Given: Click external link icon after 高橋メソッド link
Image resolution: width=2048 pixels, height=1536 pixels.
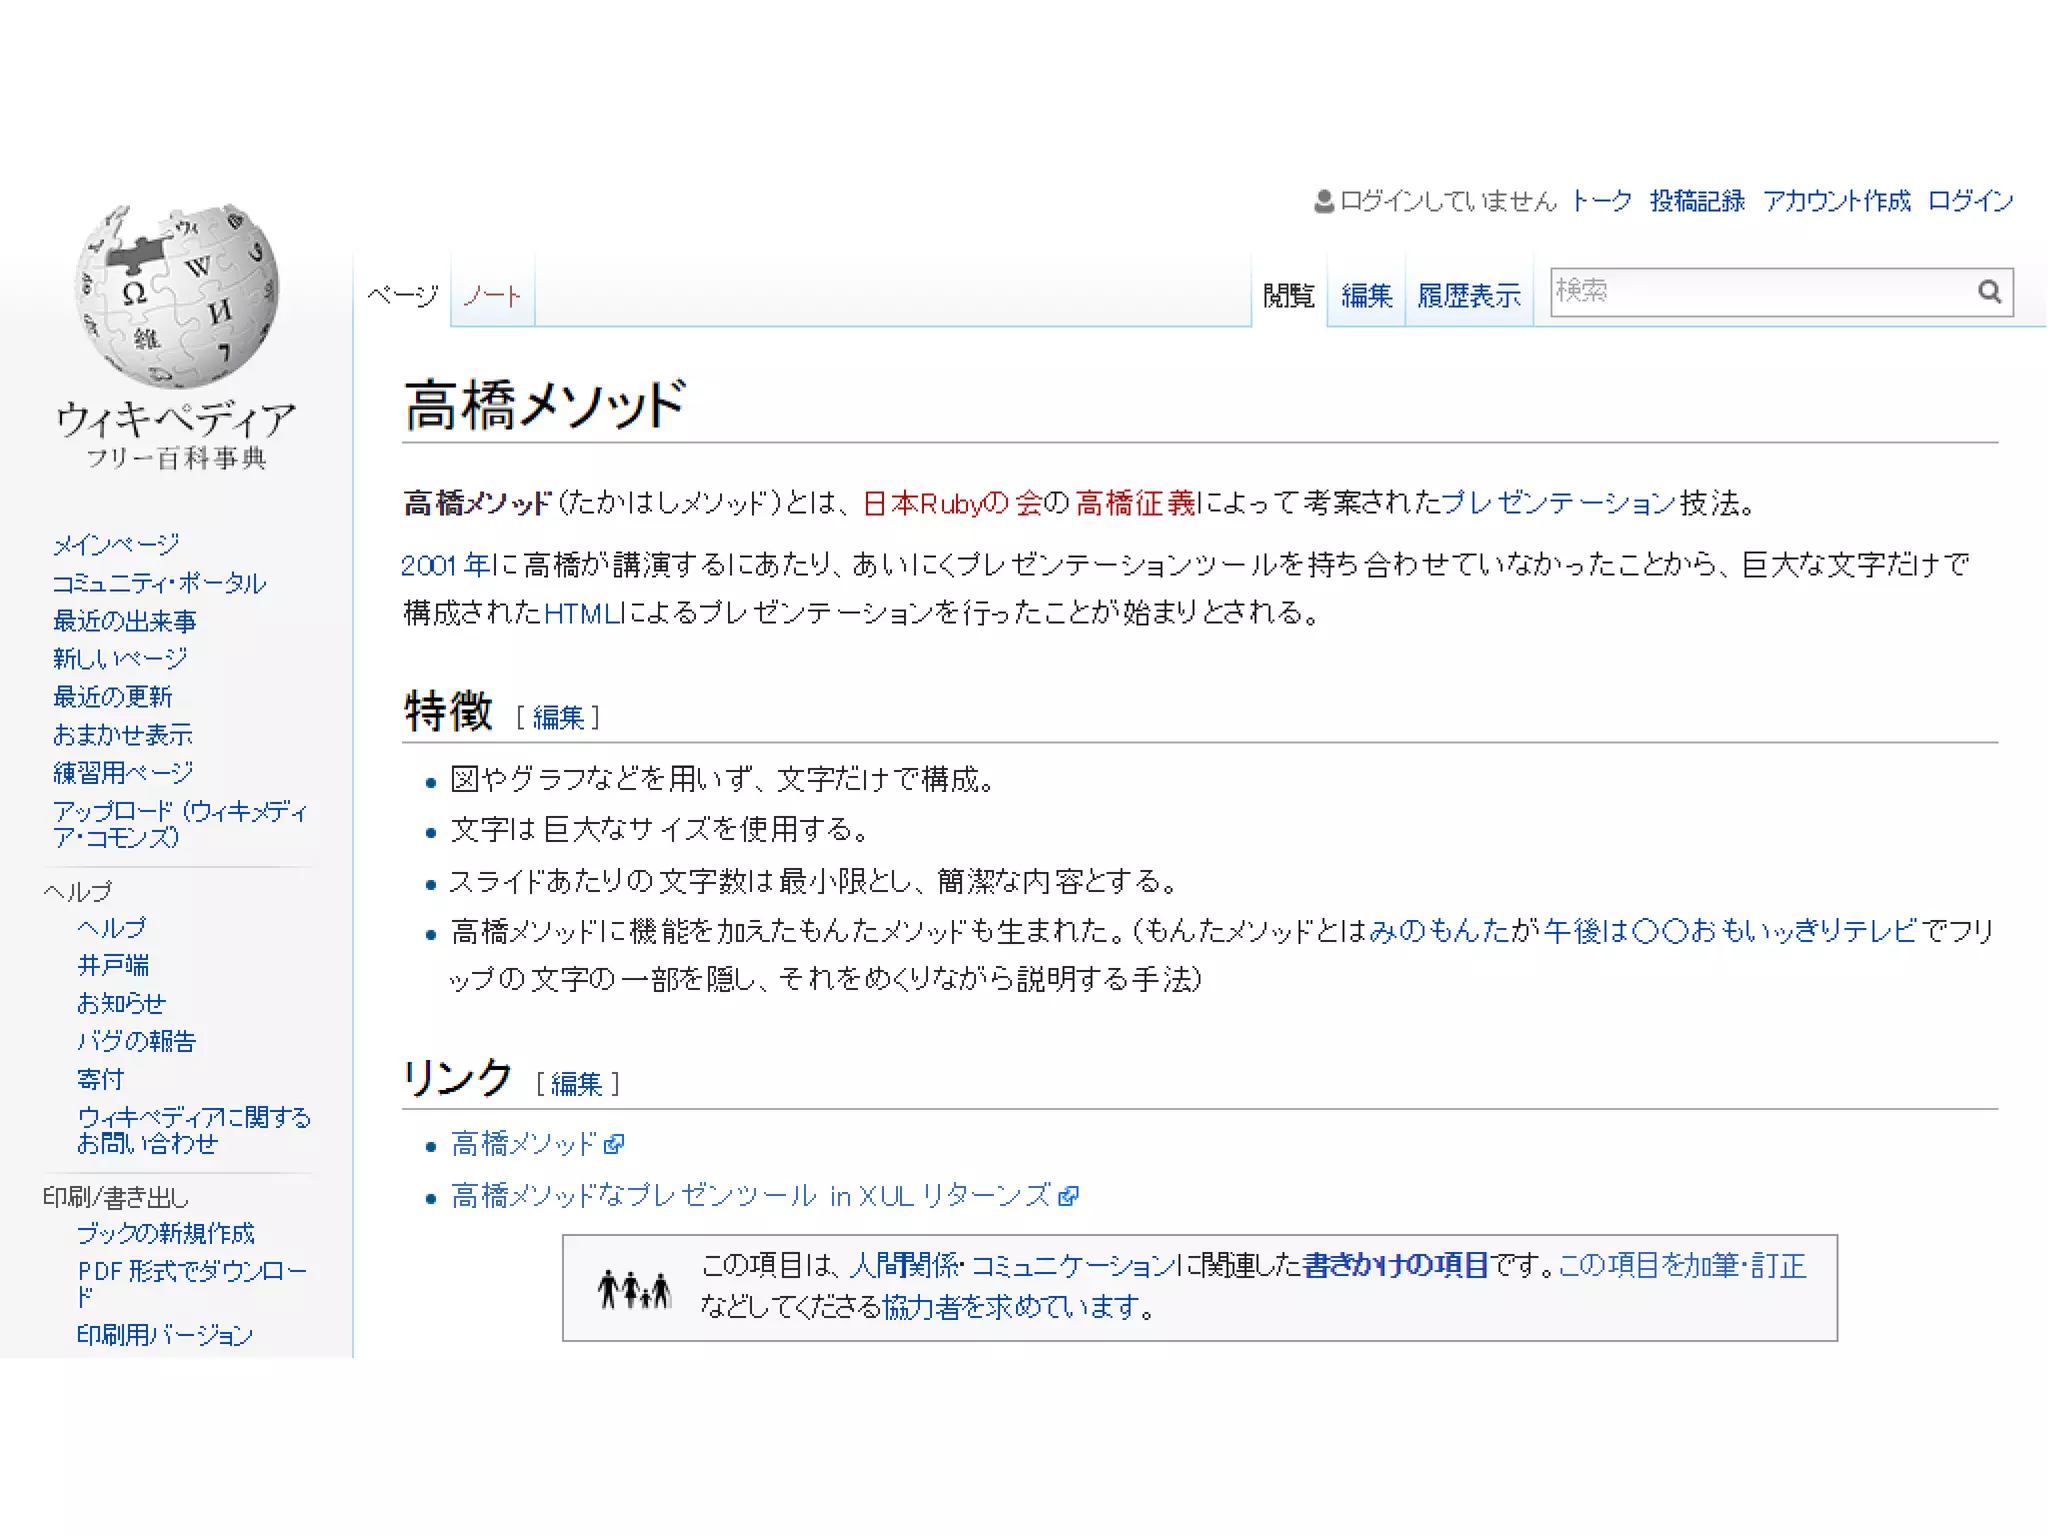Looking at the screenshot, I should [x=614, y=1144].
